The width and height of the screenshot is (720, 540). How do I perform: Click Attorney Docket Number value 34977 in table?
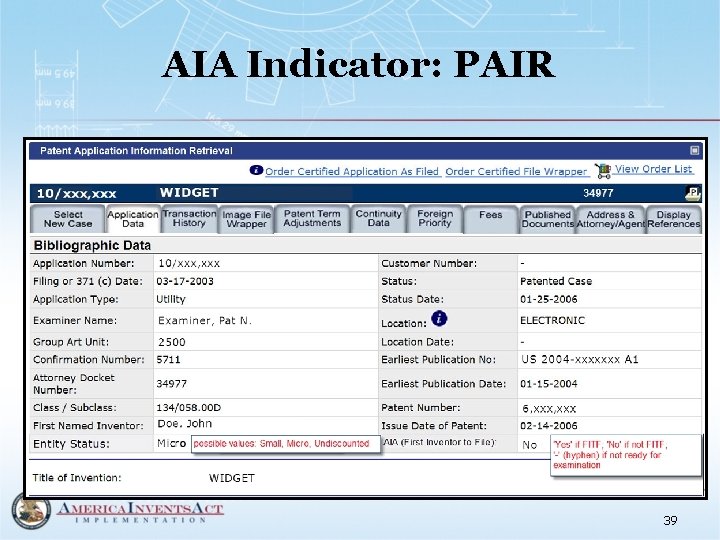[x=172, y=384]
